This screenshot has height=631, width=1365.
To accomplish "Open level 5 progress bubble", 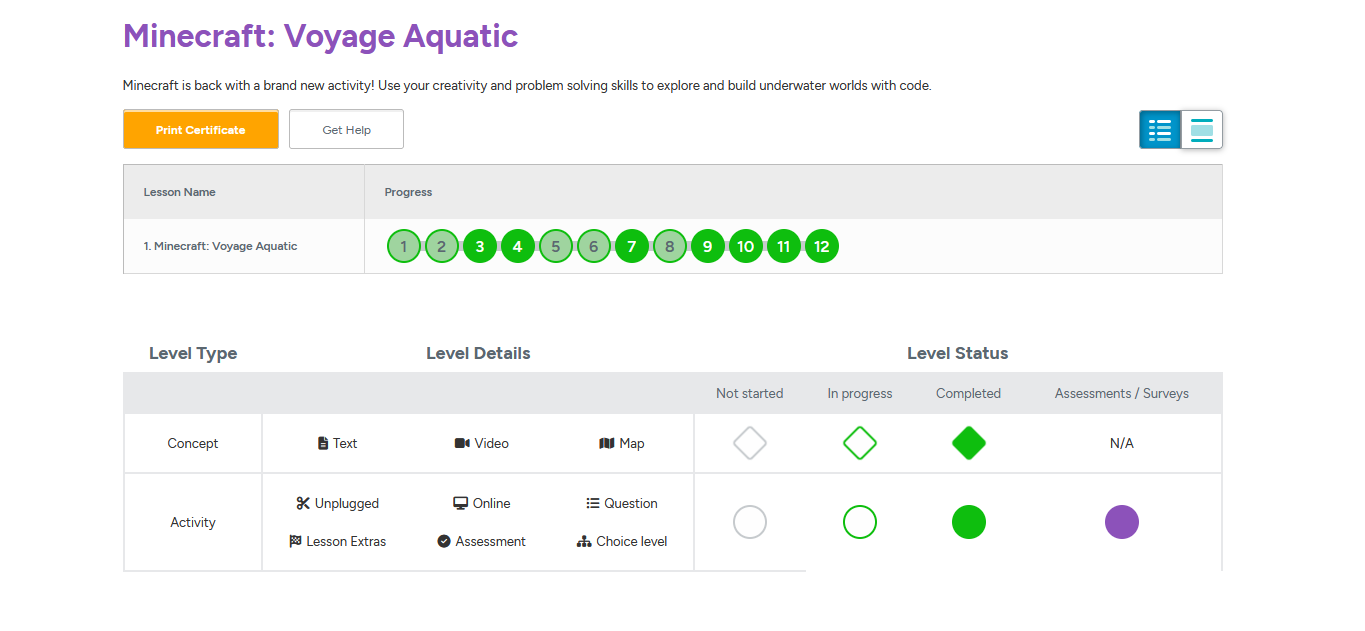I will pyautogui.click(x=556, y=246).
